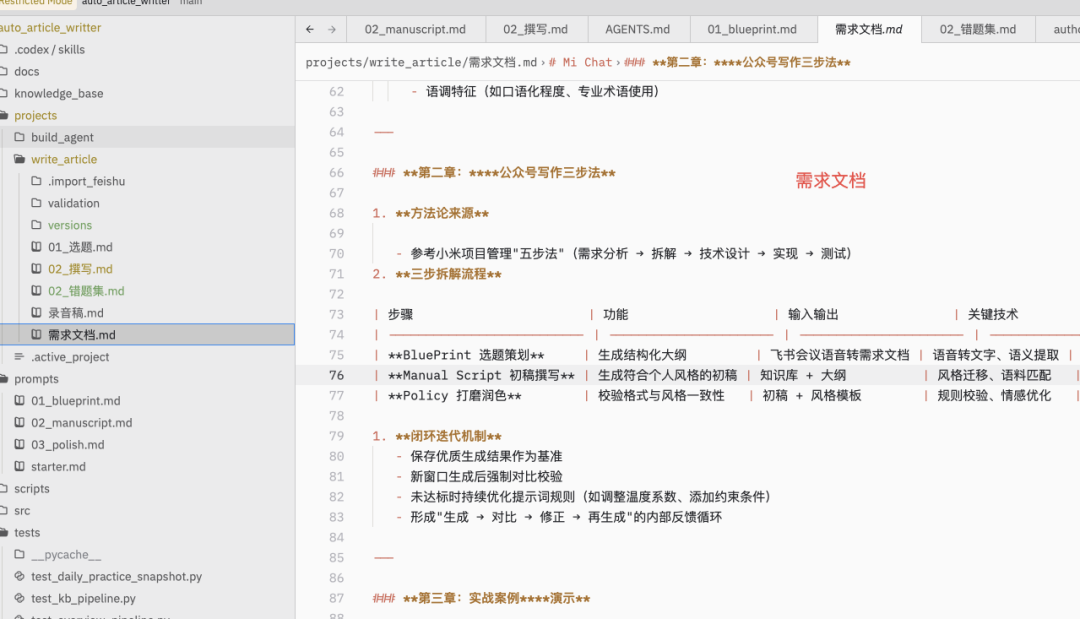Collapse the tests folder
This screenshot has height=619, width=1080.
[x=27, y=532]
